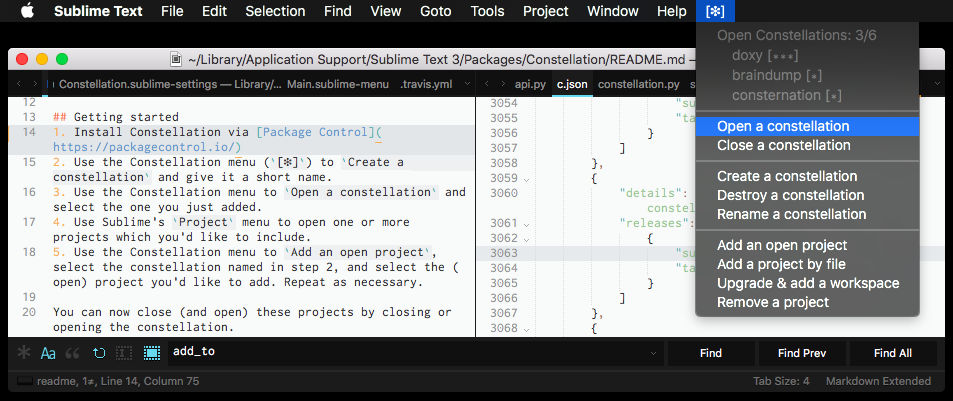Collapse code fold arrow at line 3068
This screenshot has height=401, width=953.
[x=526, y=329]
